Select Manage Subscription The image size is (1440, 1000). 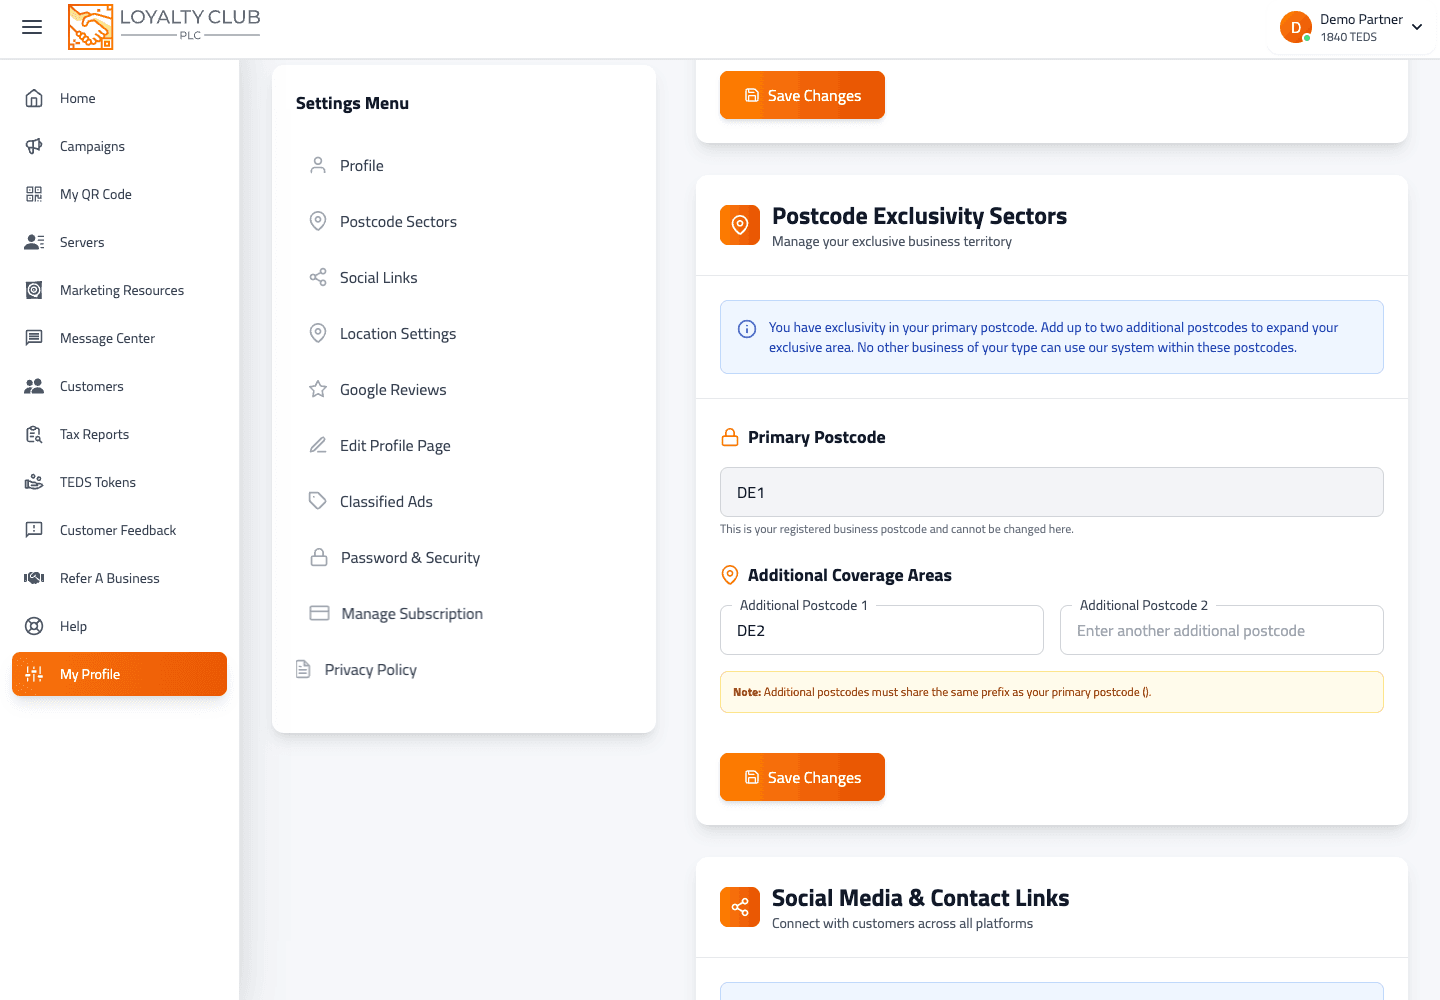click(464, 613)
